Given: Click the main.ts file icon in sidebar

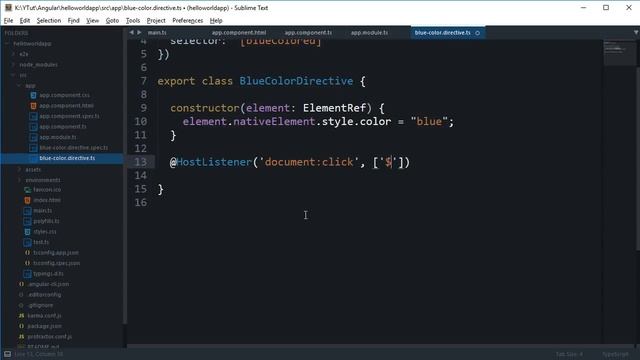Looking at the screenshot, I should (27, 211).
